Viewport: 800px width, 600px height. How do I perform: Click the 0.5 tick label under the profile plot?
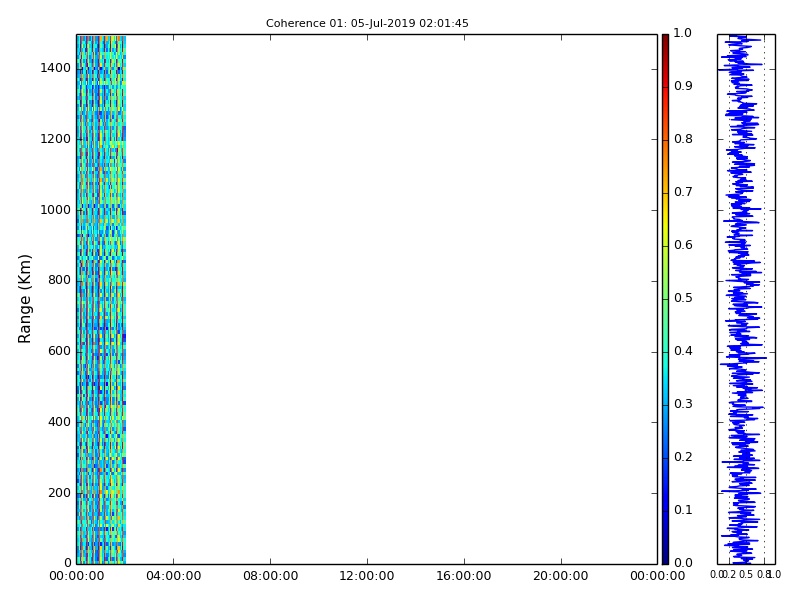746,574
